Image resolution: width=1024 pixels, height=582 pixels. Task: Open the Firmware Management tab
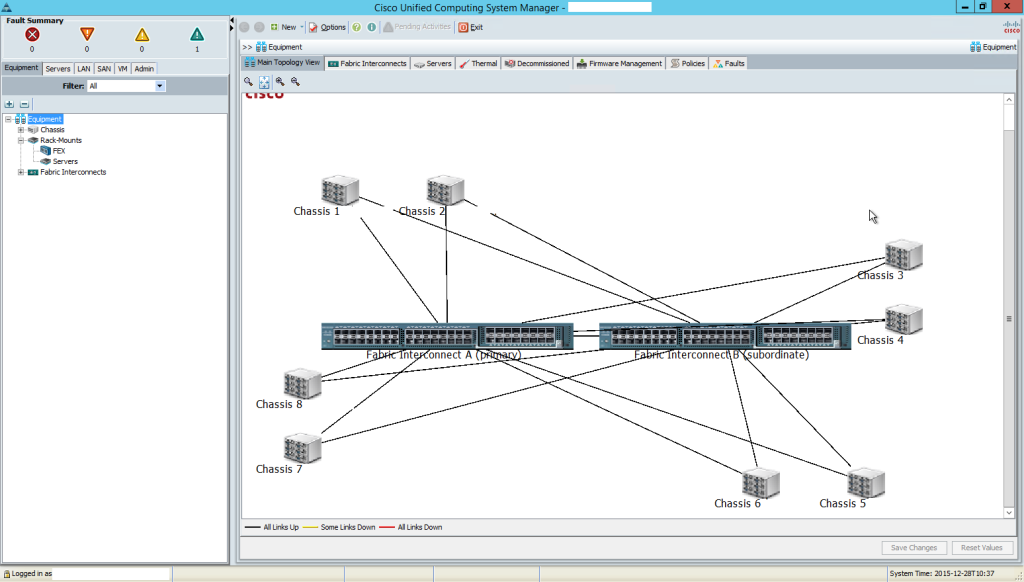(x=619, y=63)
